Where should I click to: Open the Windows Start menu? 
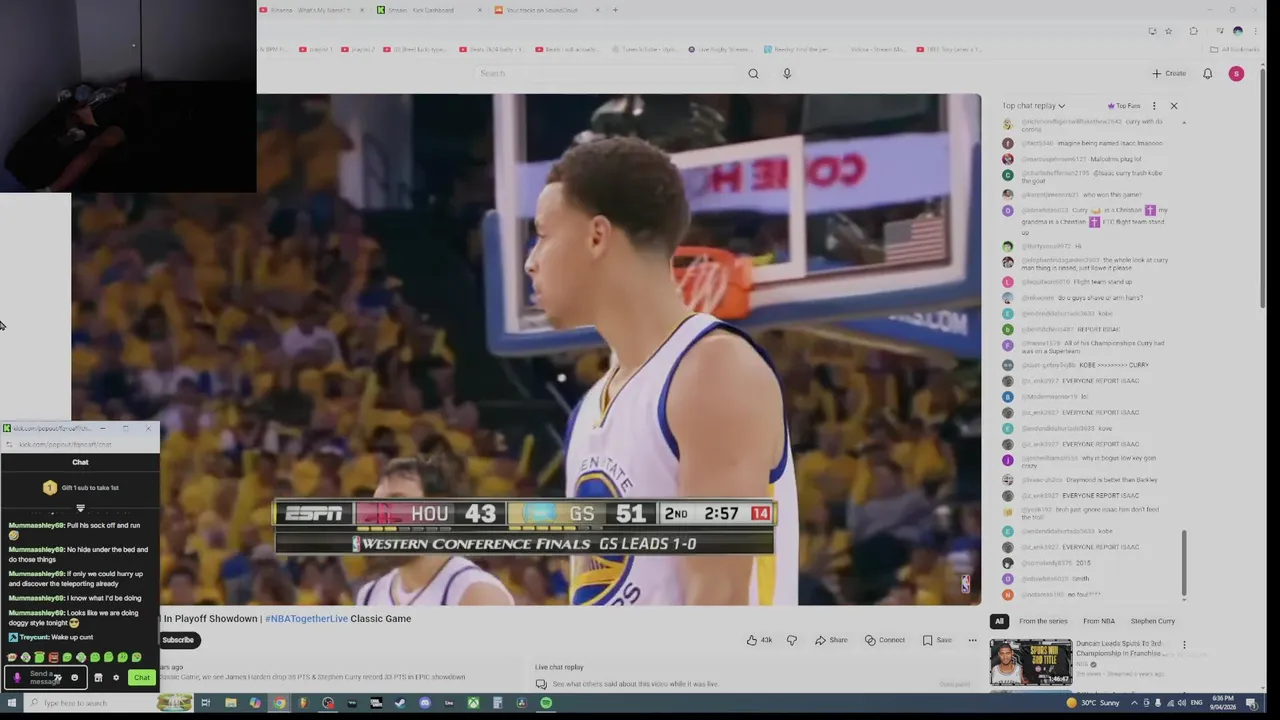pyautogui.click(x=12, y=703)
